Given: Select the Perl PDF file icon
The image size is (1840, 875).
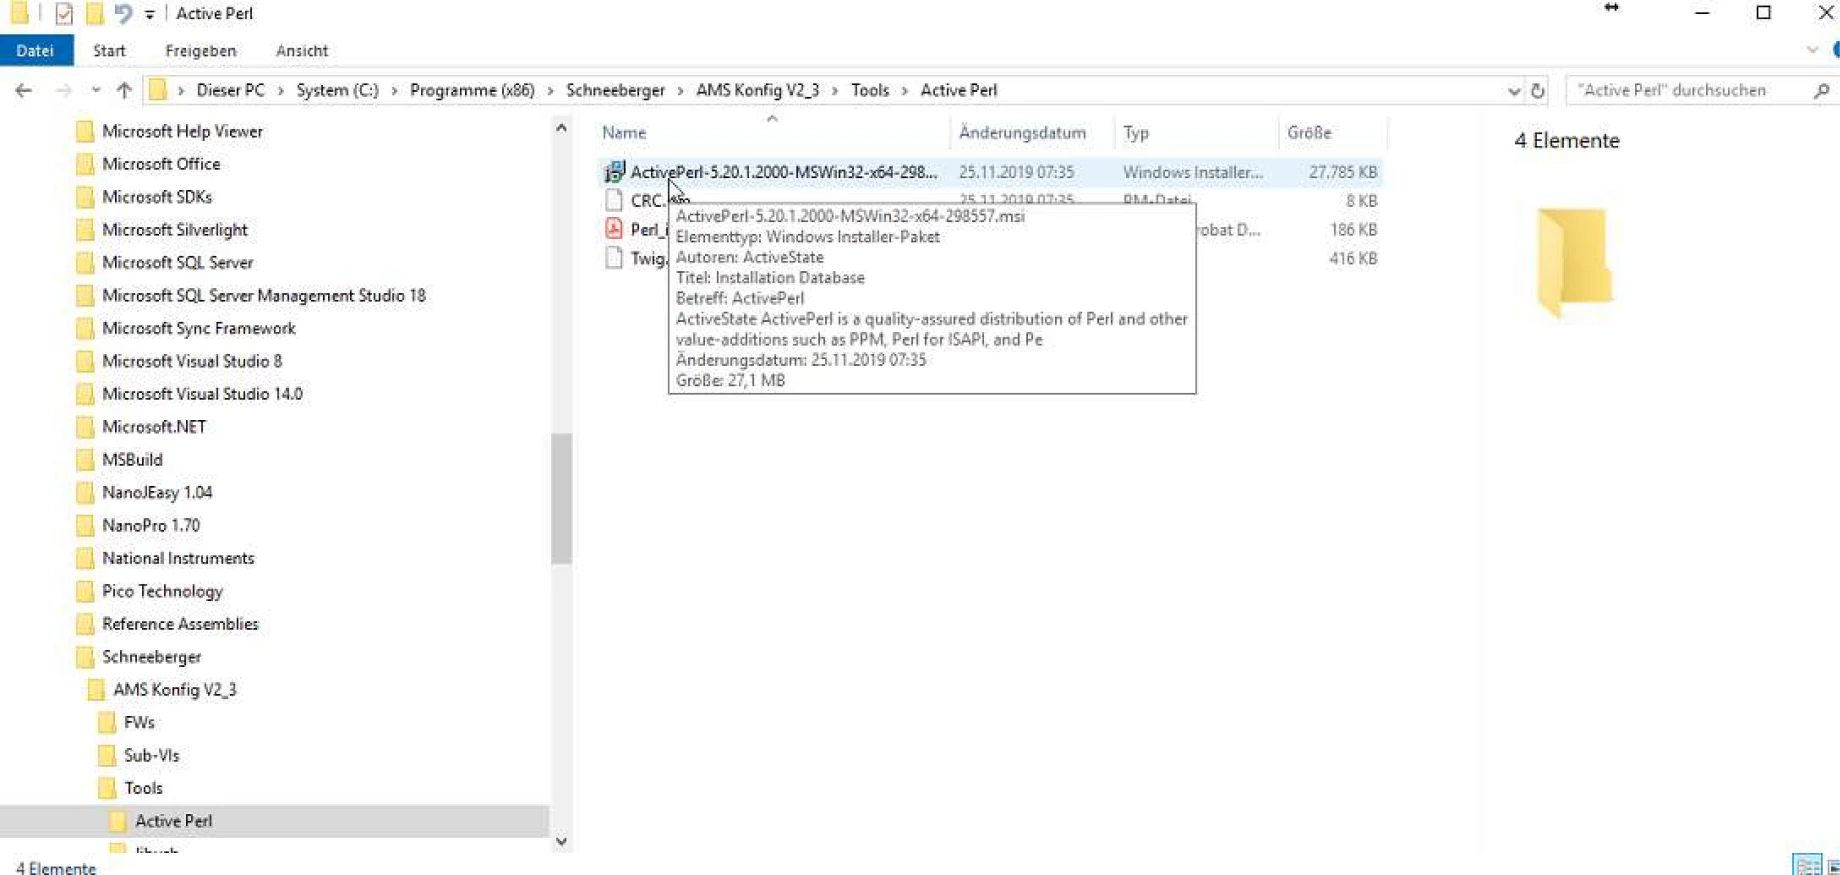Looking at the screenshot, I should (614, 229).
